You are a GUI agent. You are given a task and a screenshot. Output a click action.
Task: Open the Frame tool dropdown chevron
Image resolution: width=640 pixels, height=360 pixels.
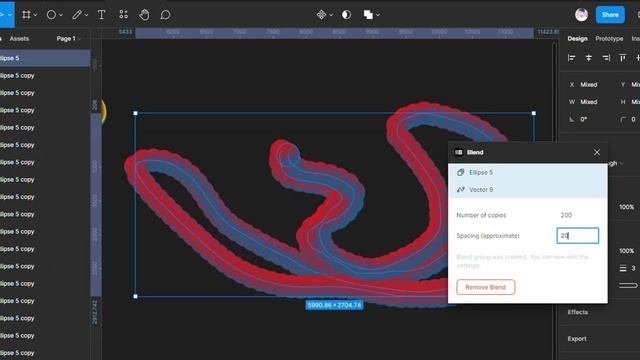pyautogui.click(x=36, y=15)
